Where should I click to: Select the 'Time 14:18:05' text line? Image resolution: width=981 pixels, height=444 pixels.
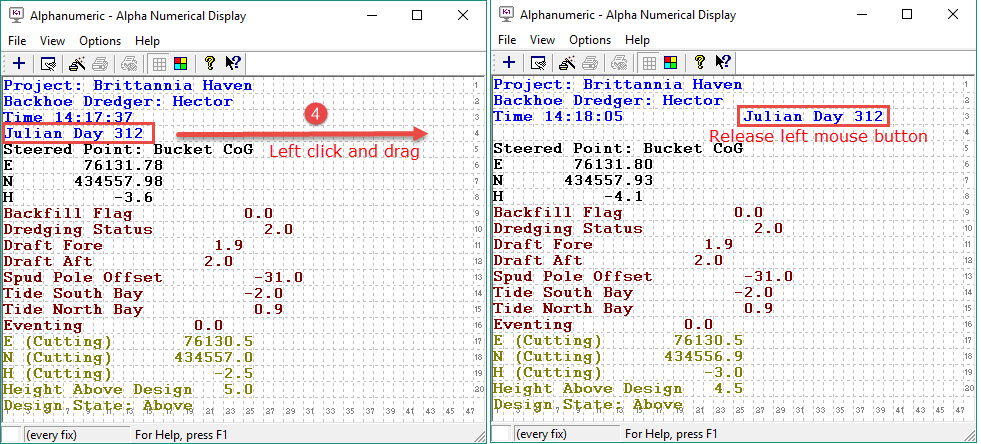point(558,116)
